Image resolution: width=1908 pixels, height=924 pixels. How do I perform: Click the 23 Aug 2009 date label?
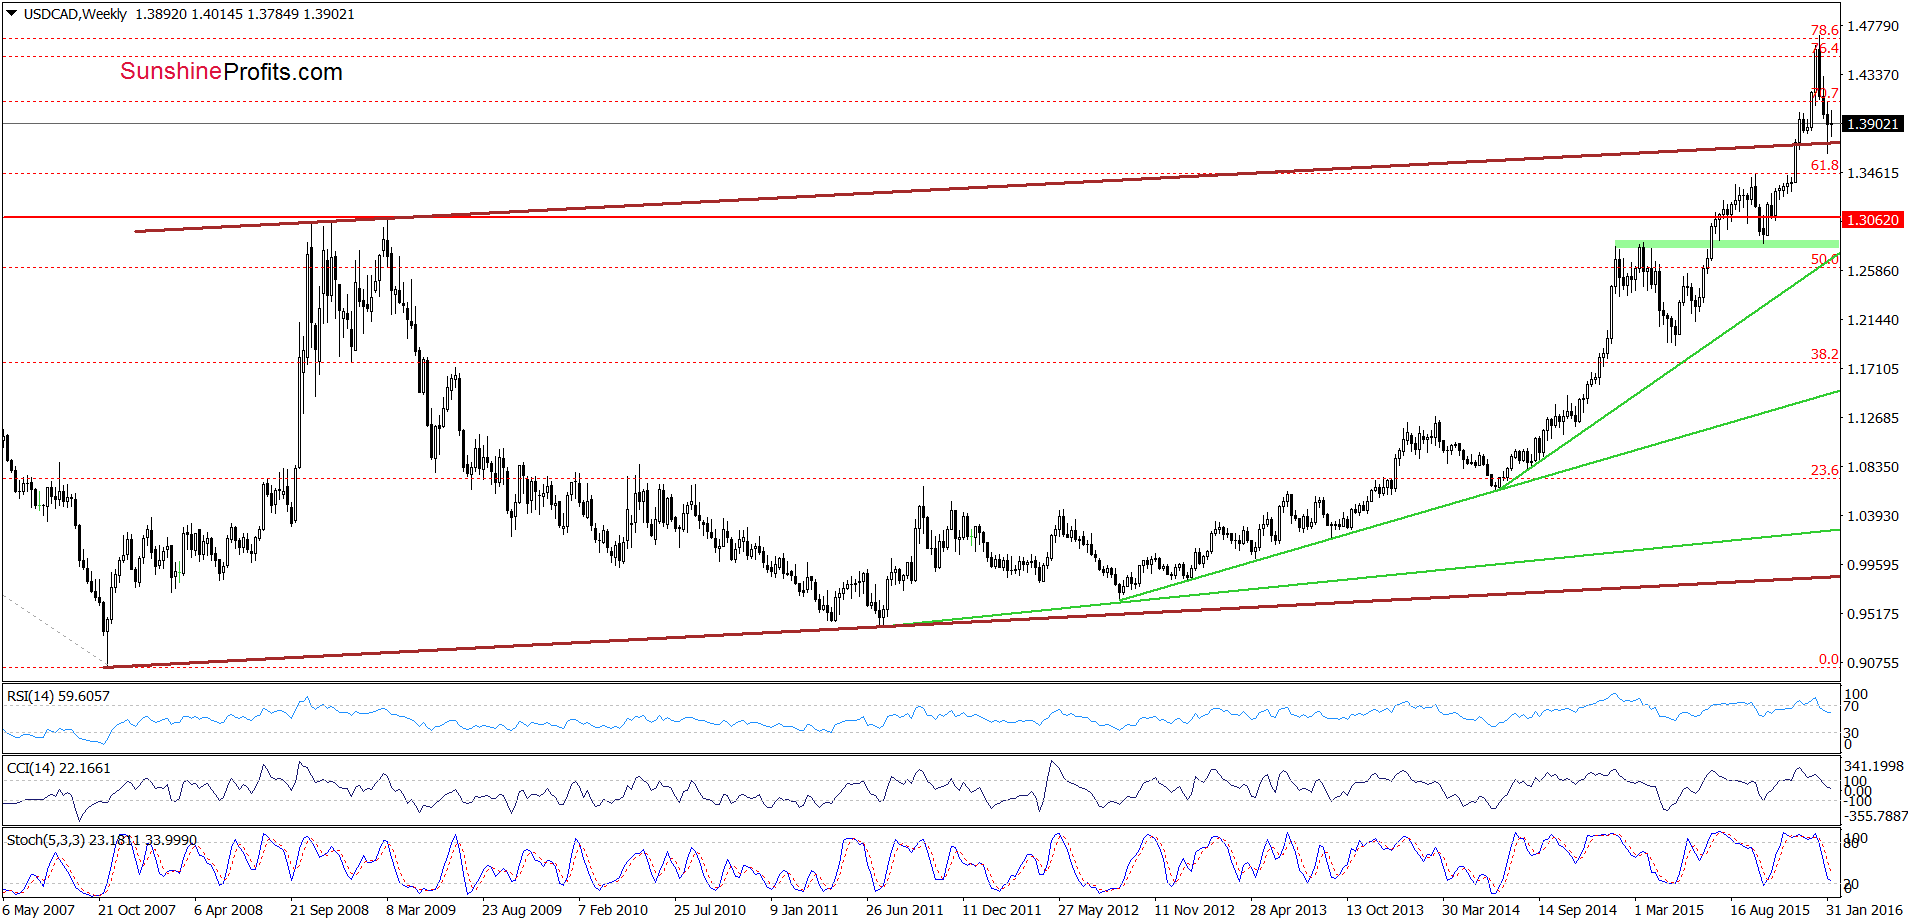522,910
